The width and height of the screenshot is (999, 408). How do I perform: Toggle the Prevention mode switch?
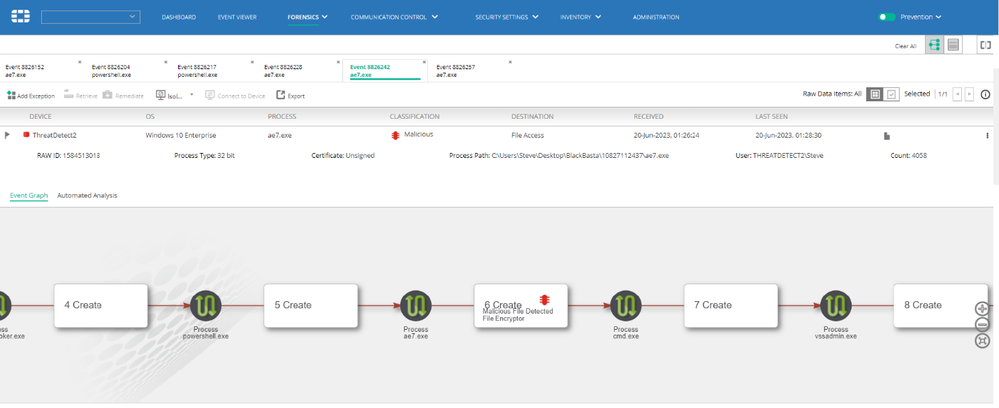click(x=887, y=17)
